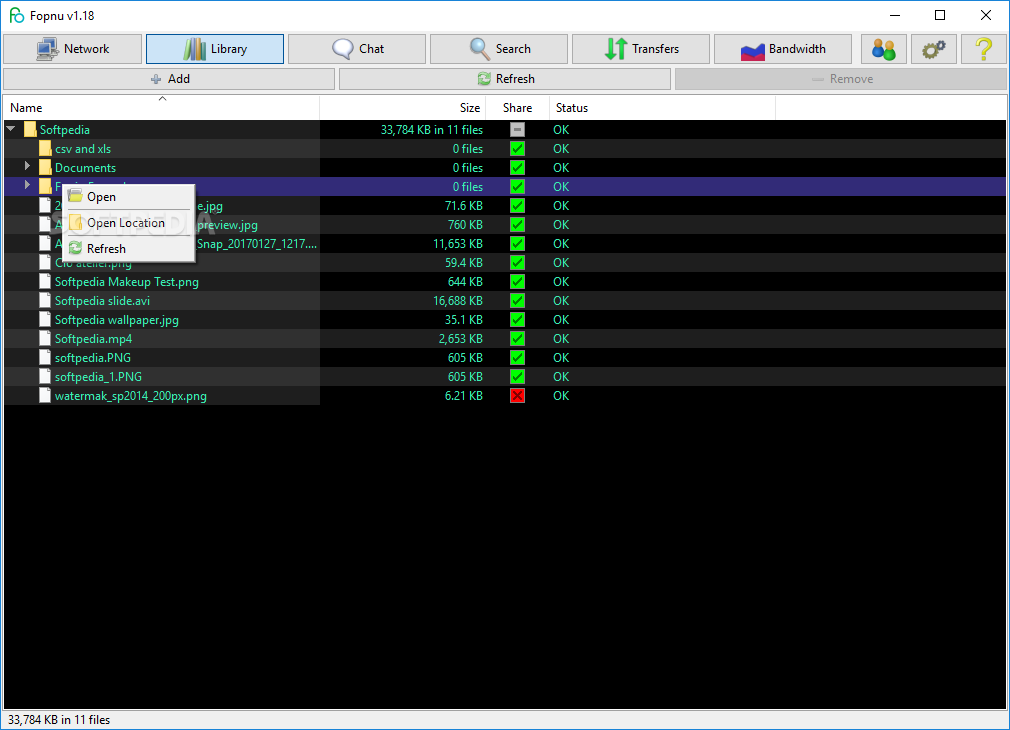Viewport: 1010px width, 730px height.
Task: Open settings with the gears icon
Action: [x=933, y=49]
